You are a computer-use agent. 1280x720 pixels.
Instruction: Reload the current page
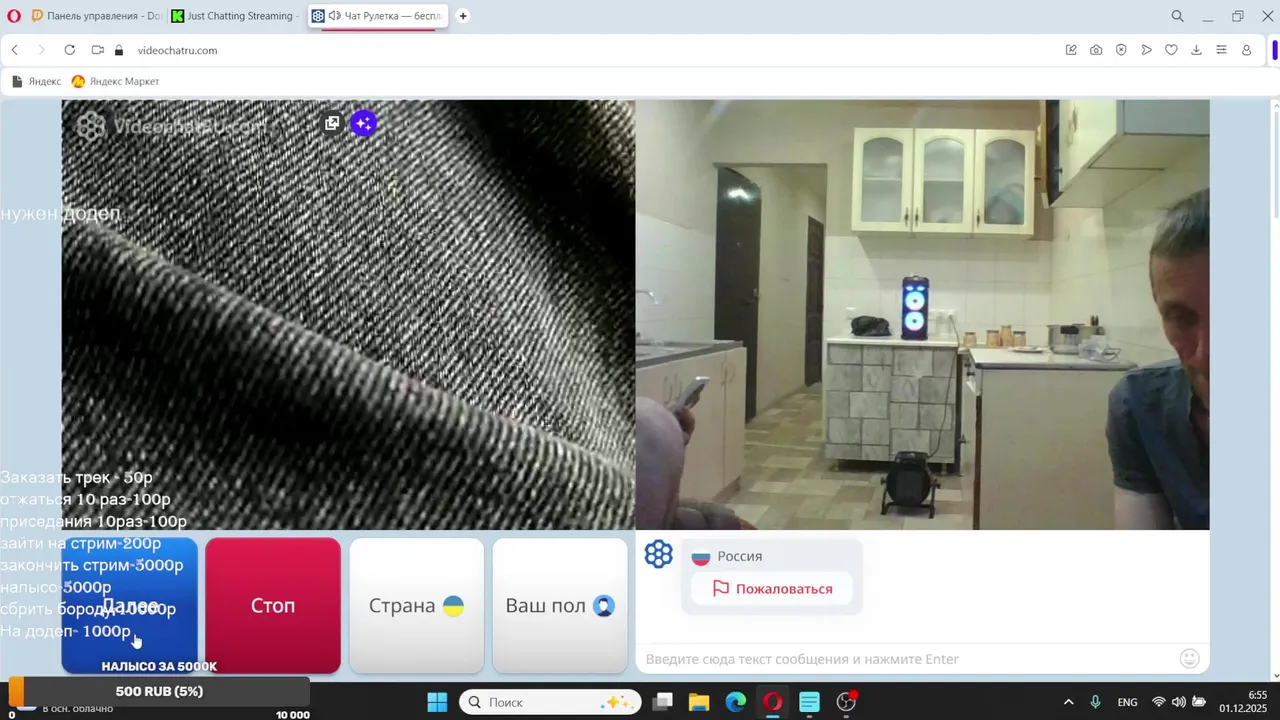click(69, 50)
